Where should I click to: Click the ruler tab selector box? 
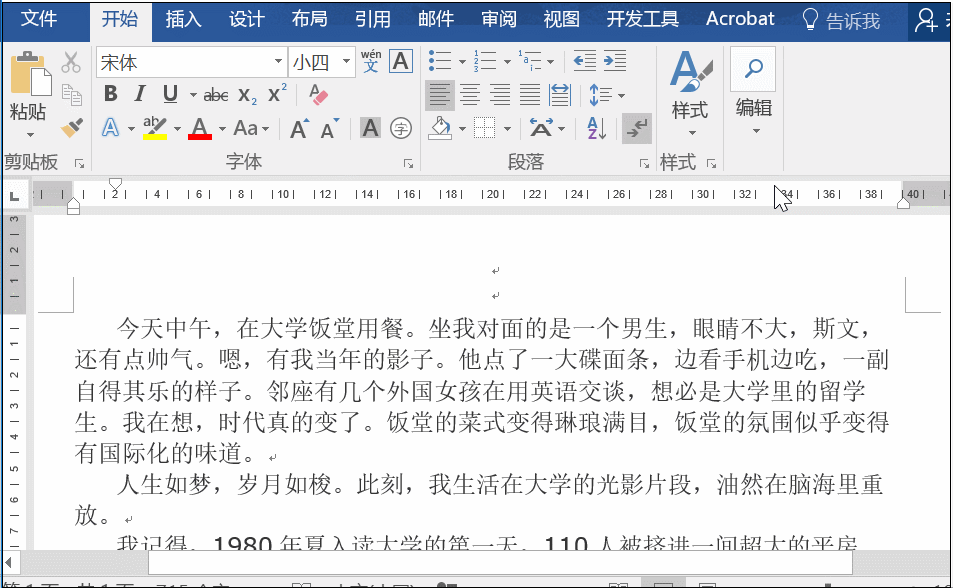click(x=15, y=196)
